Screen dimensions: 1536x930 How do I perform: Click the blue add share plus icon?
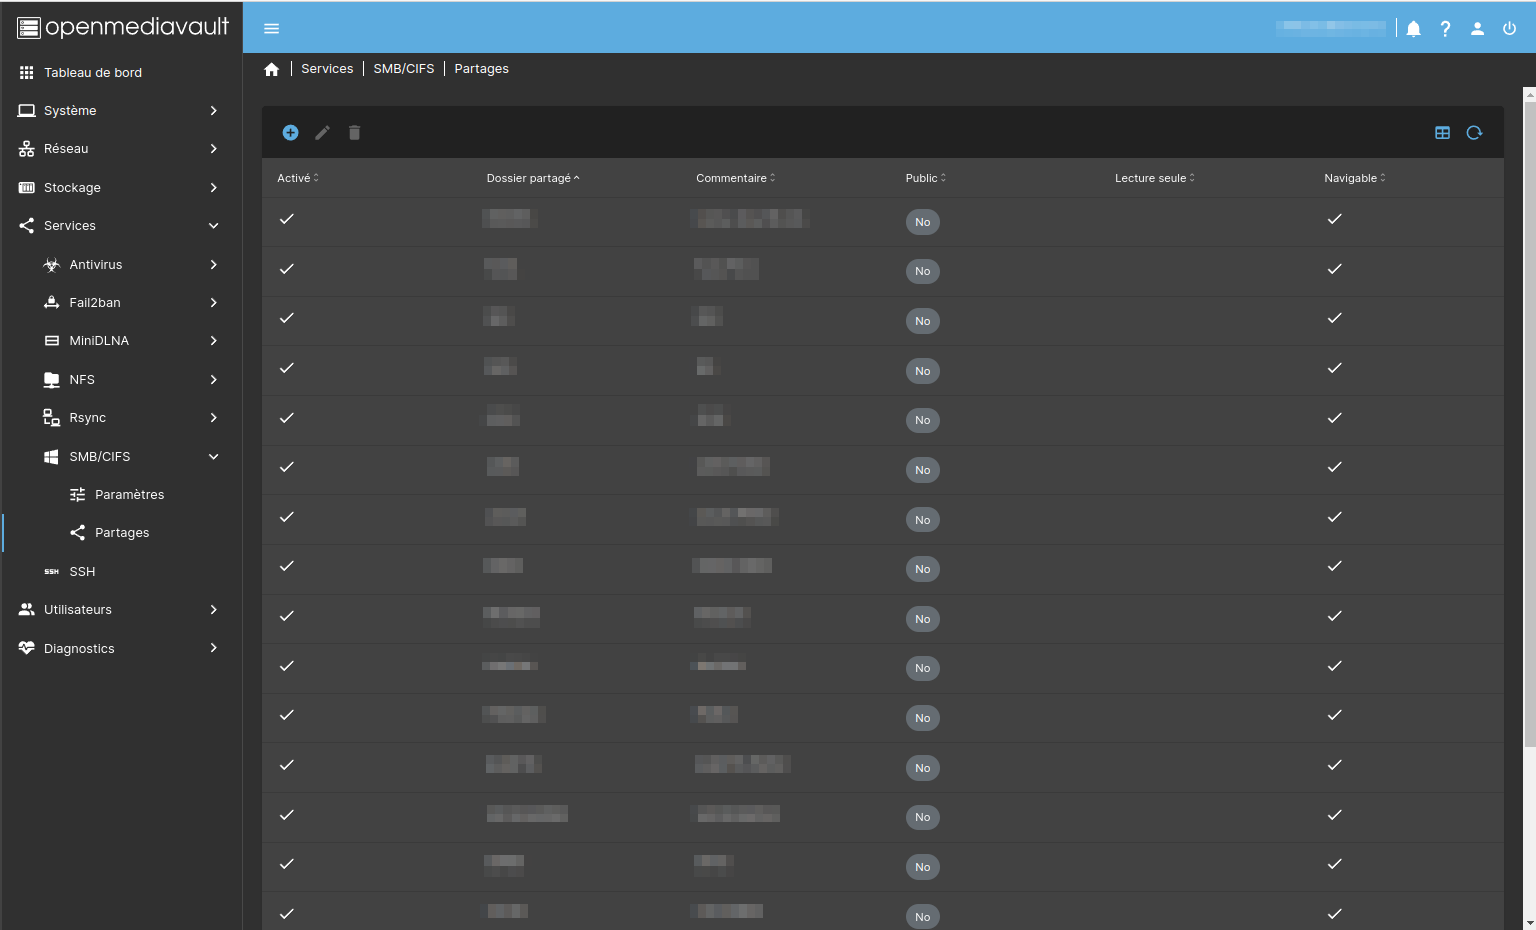[x=290, y=133]
